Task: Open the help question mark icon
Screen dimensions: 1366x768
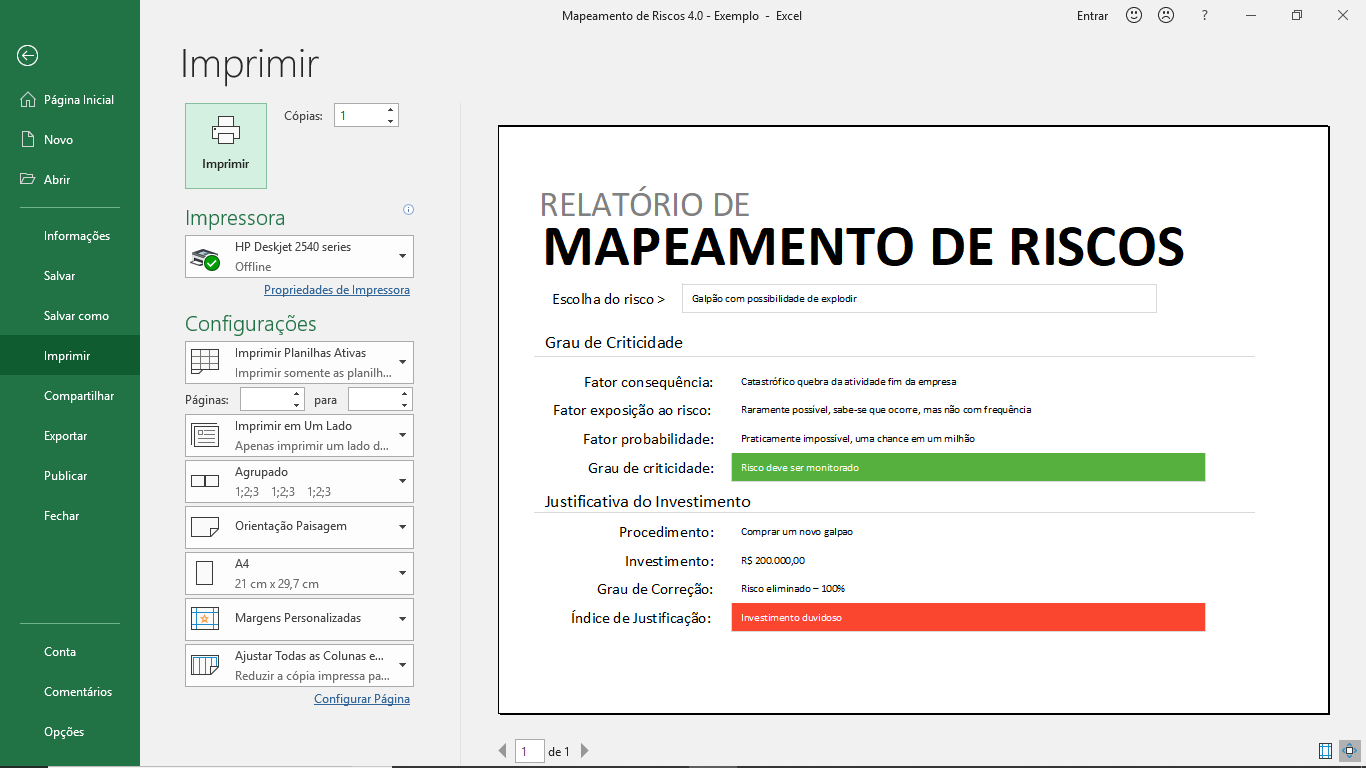Action: click(1205, 15)
